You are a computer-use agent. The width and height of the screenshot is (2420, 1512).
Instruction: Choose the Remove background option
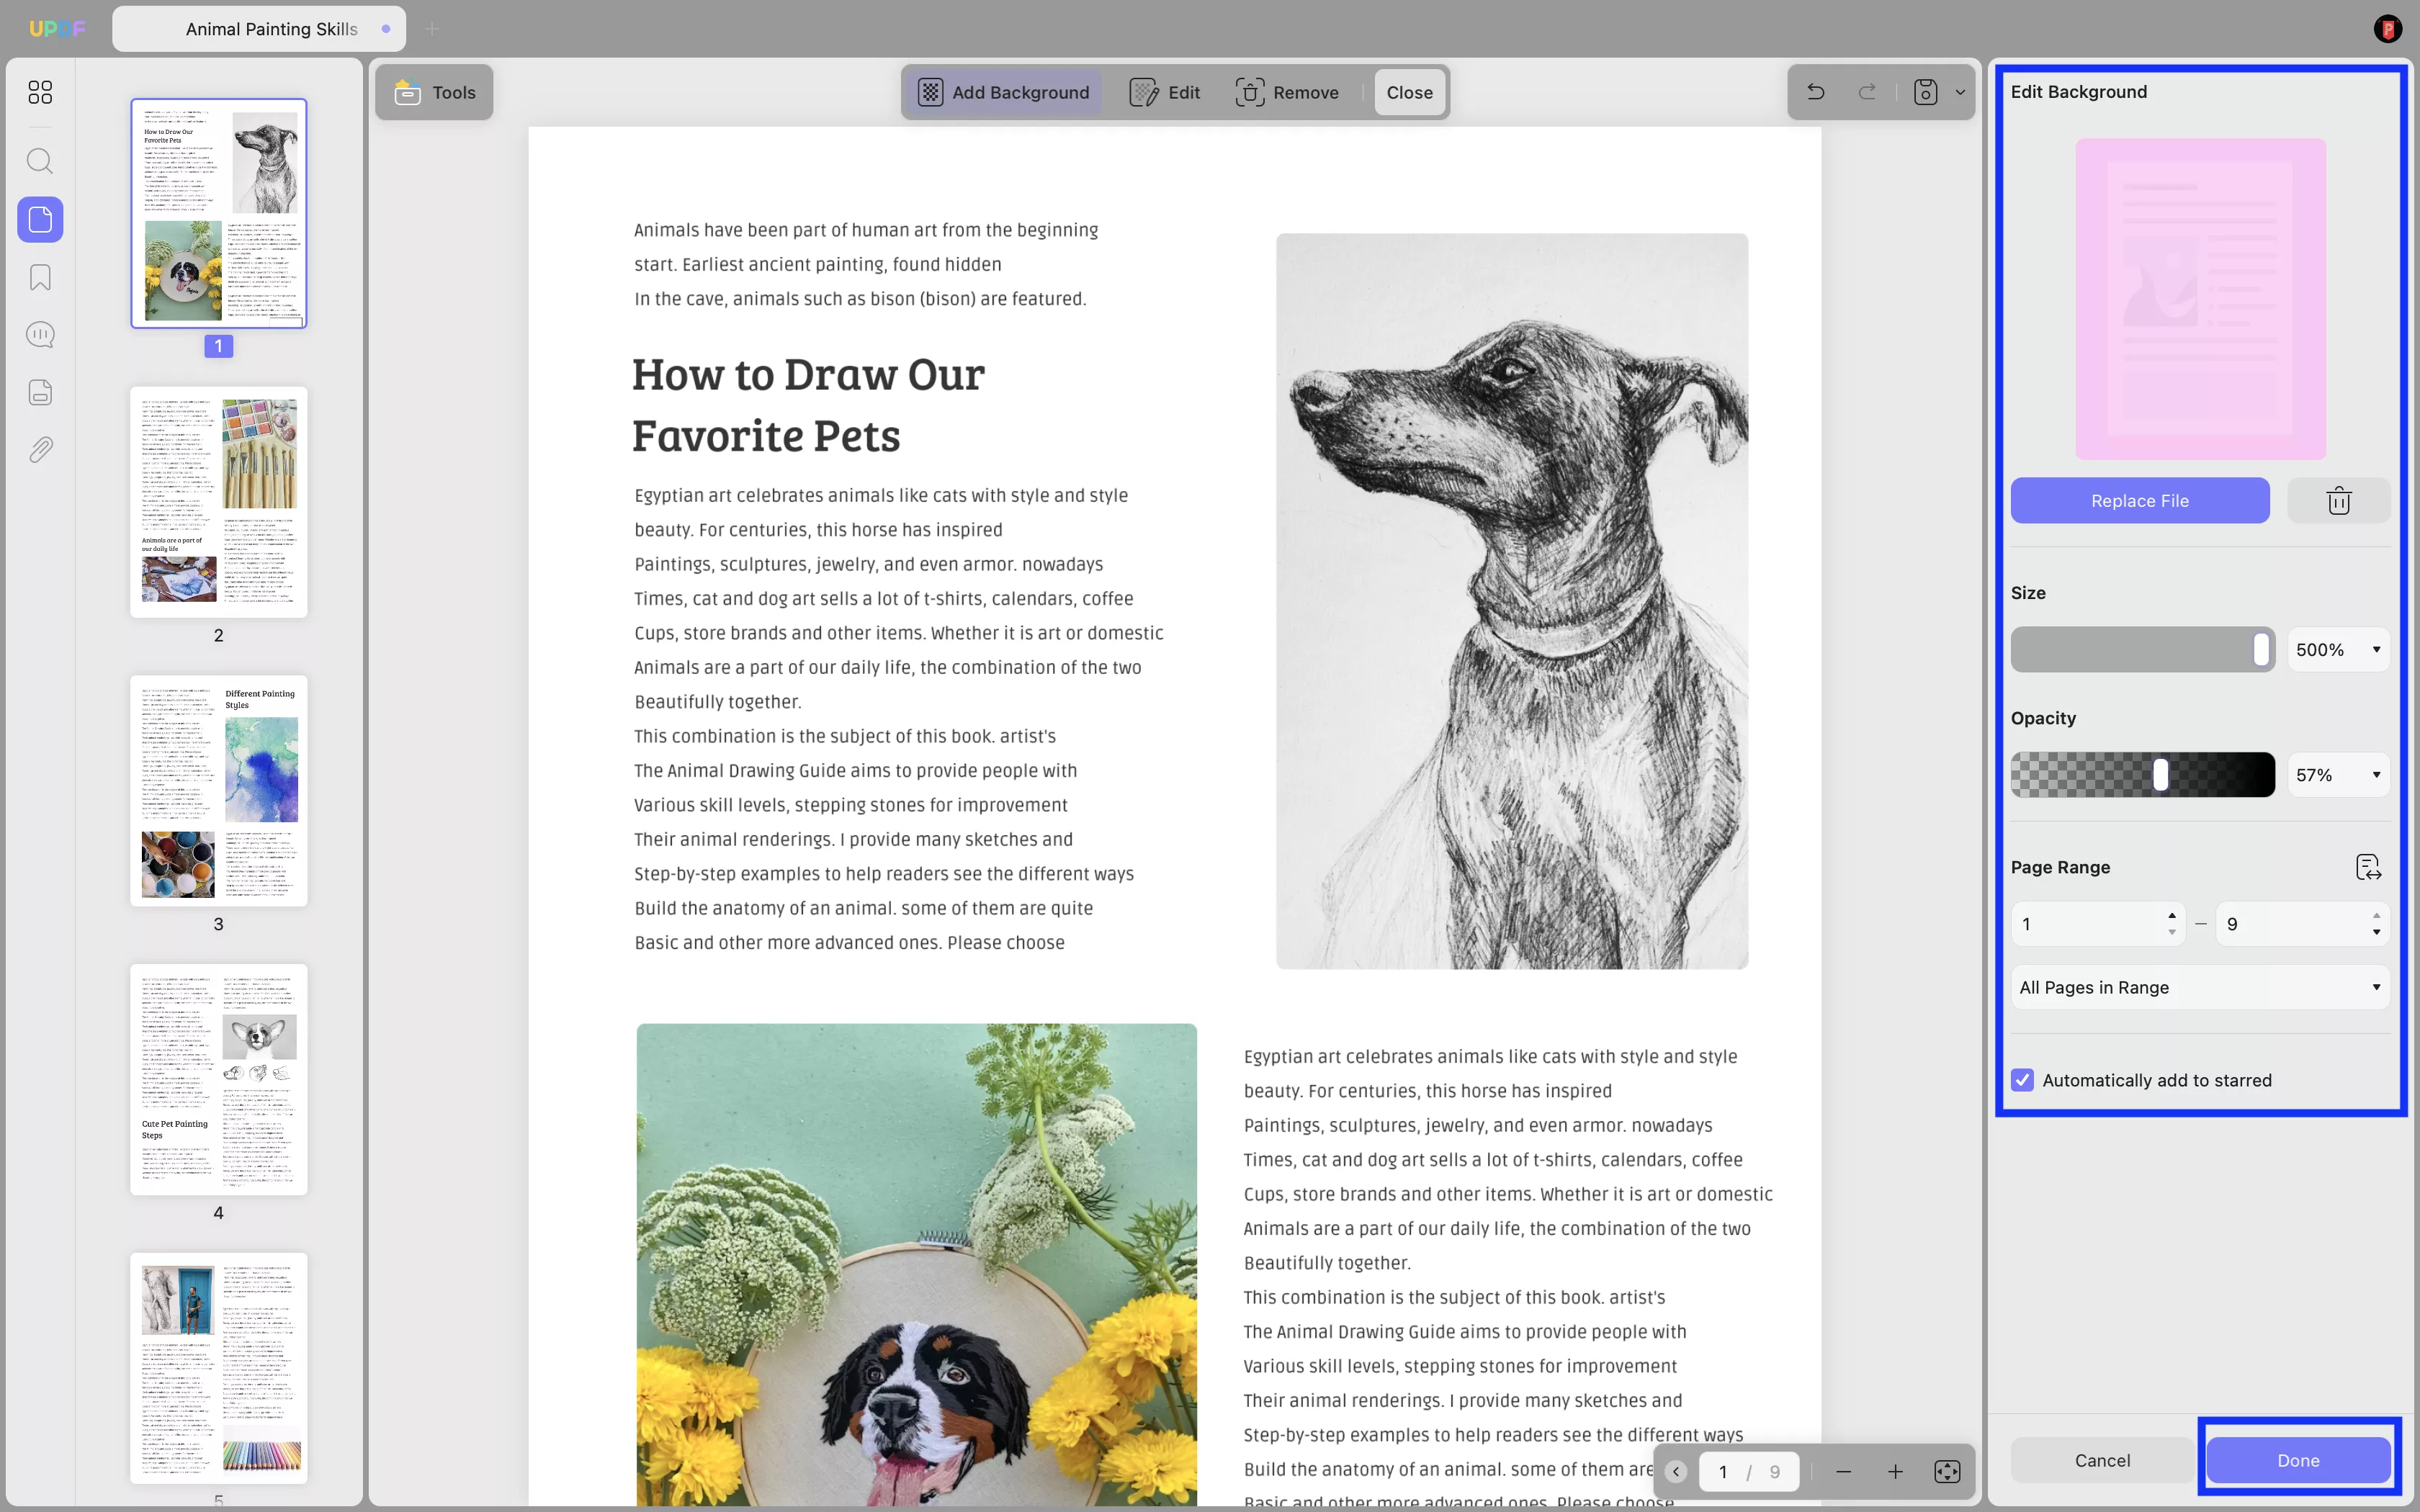click(1287, 92)
